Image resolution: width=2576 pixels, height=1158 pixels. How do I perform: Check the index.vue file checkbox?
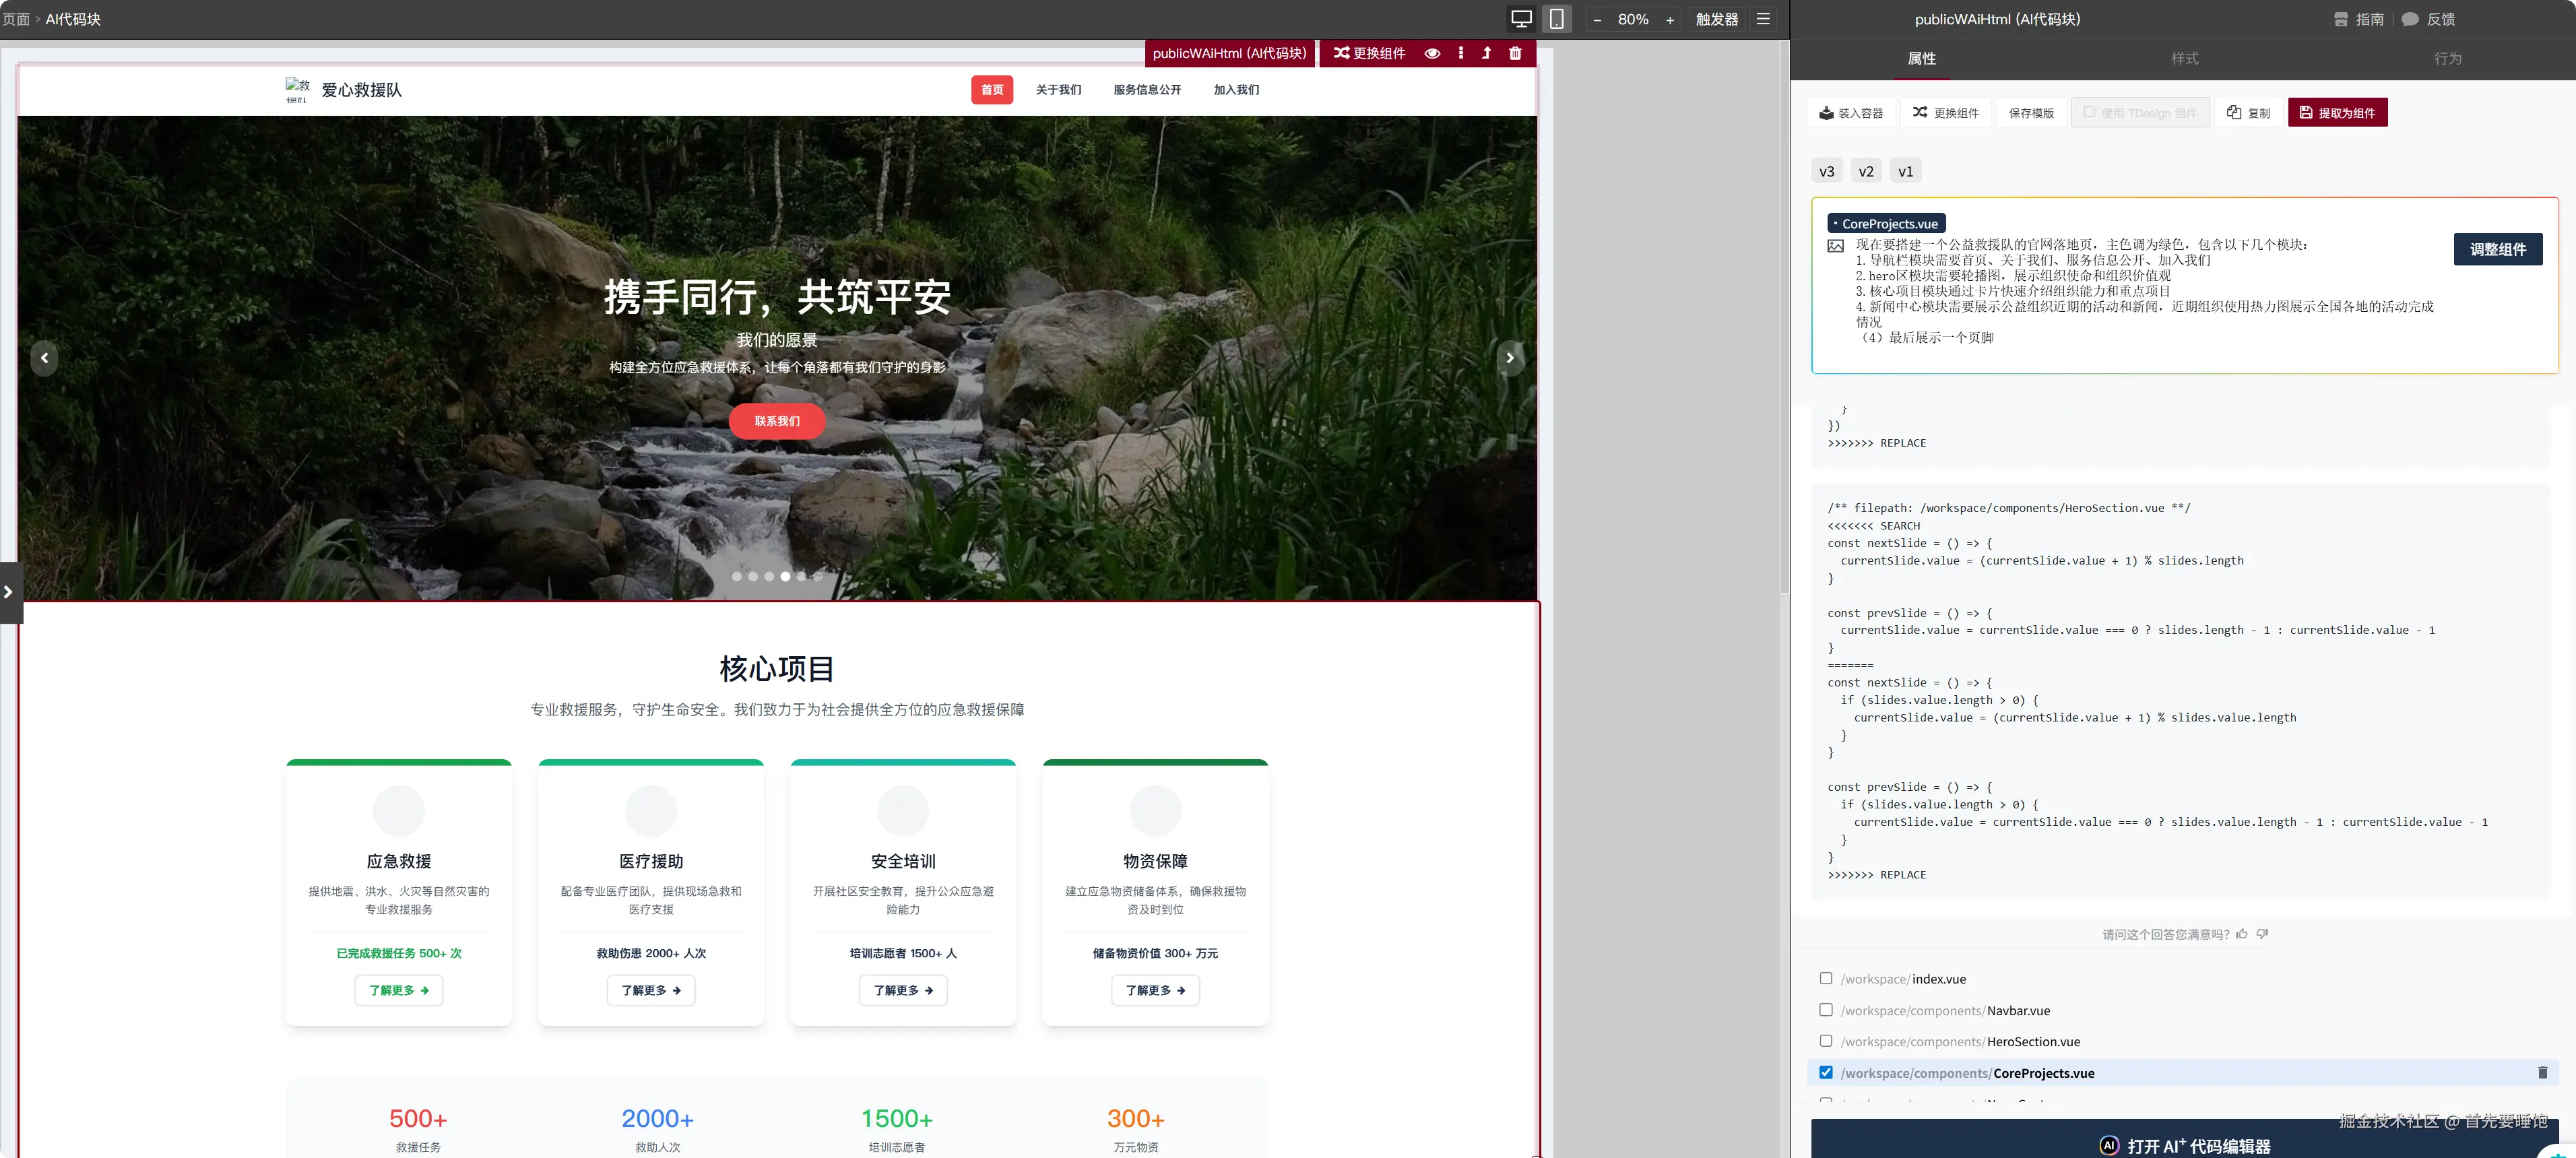[x=1826, y=979]
